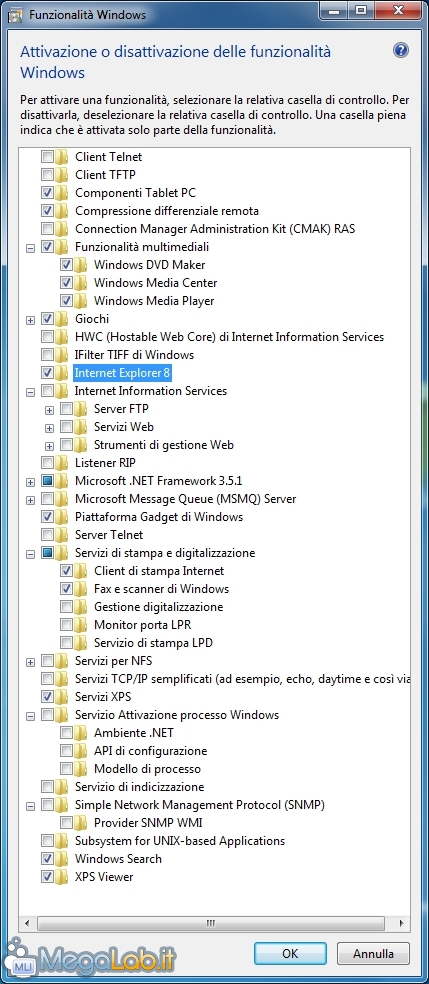
Task: Uncheck Componenti Tablet PC
Action: pyautogui.click(x=47, y=193)
